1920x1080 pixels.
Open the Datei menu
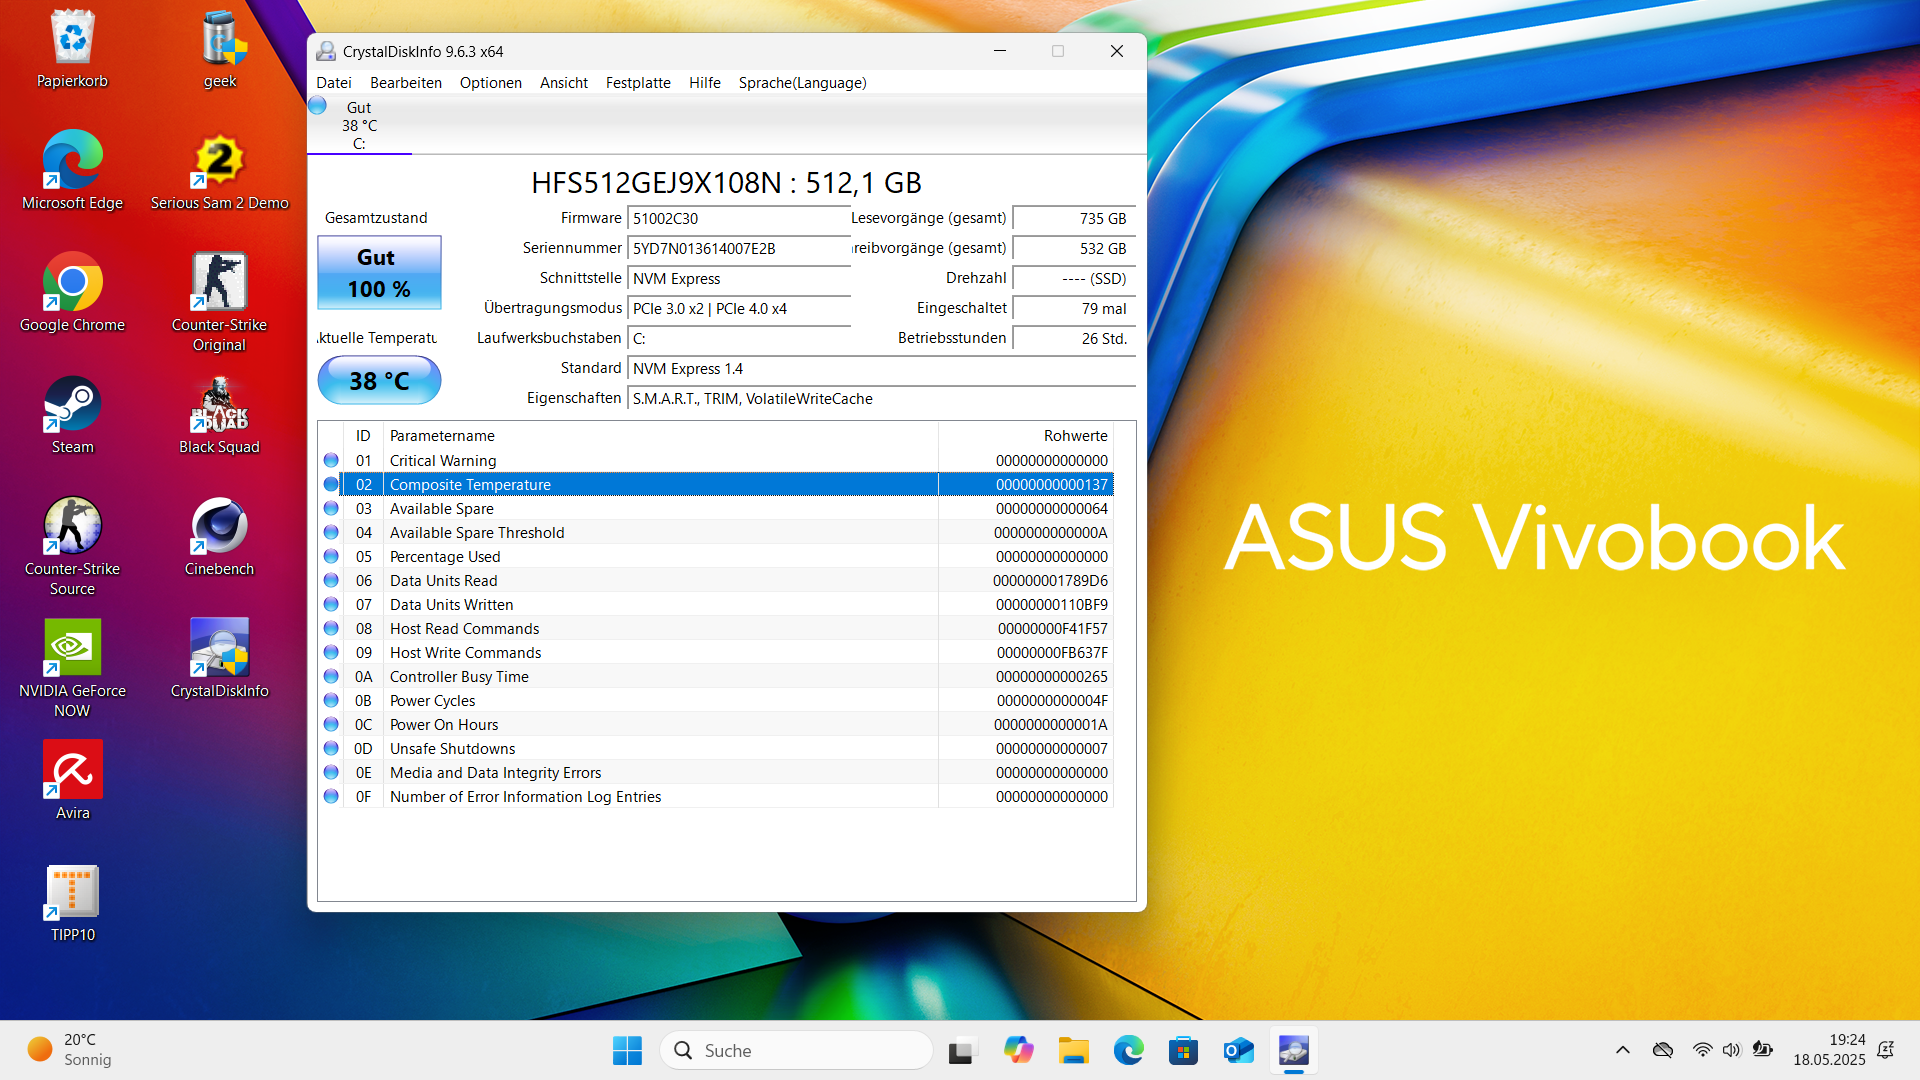pos(334,83)
